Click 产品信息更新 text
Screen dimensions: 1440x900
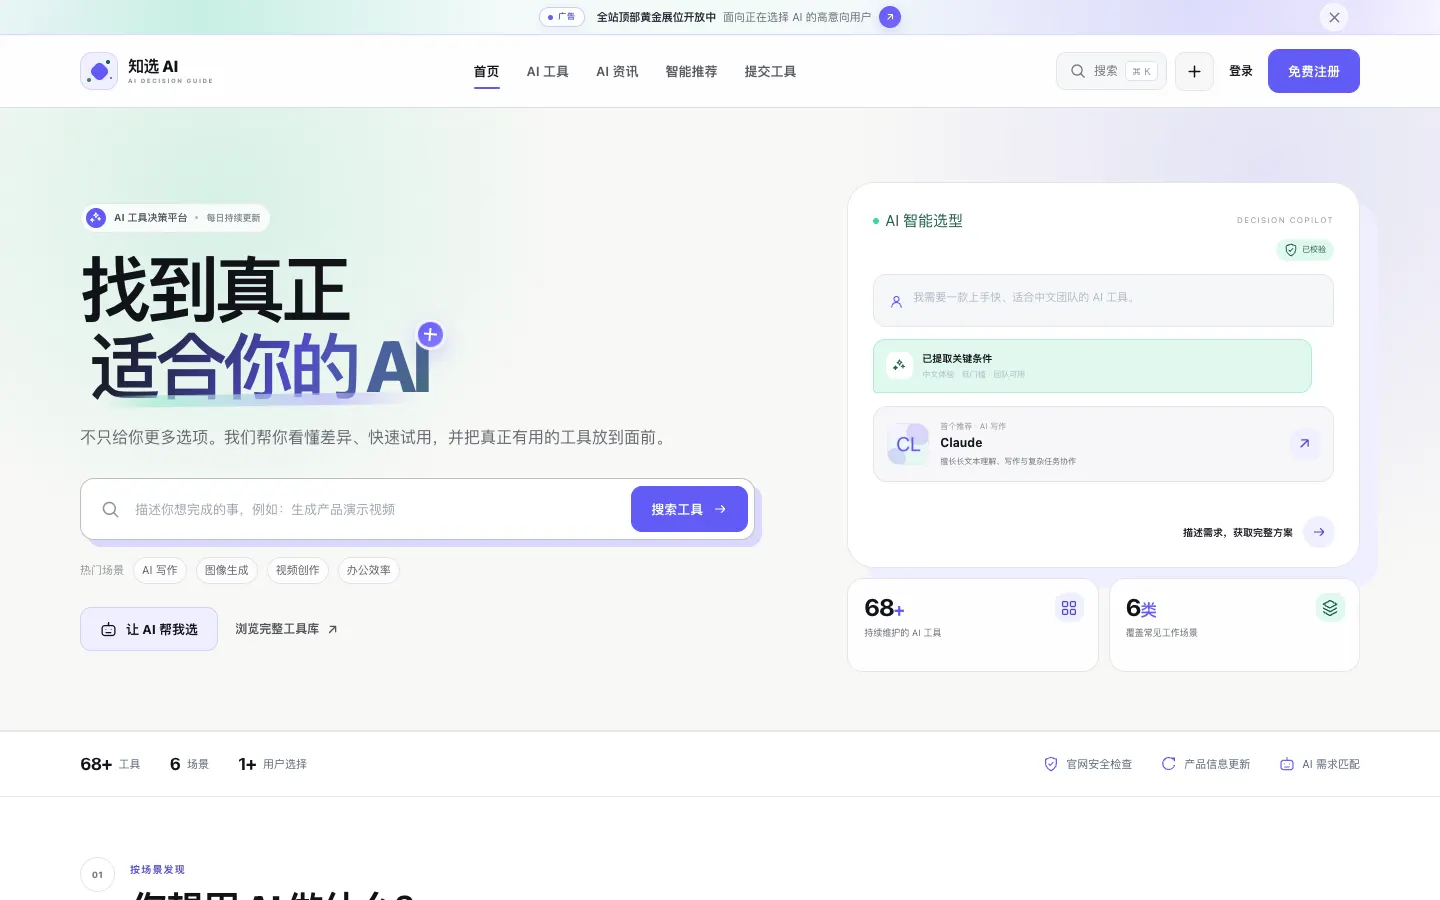coord(1217,764)
